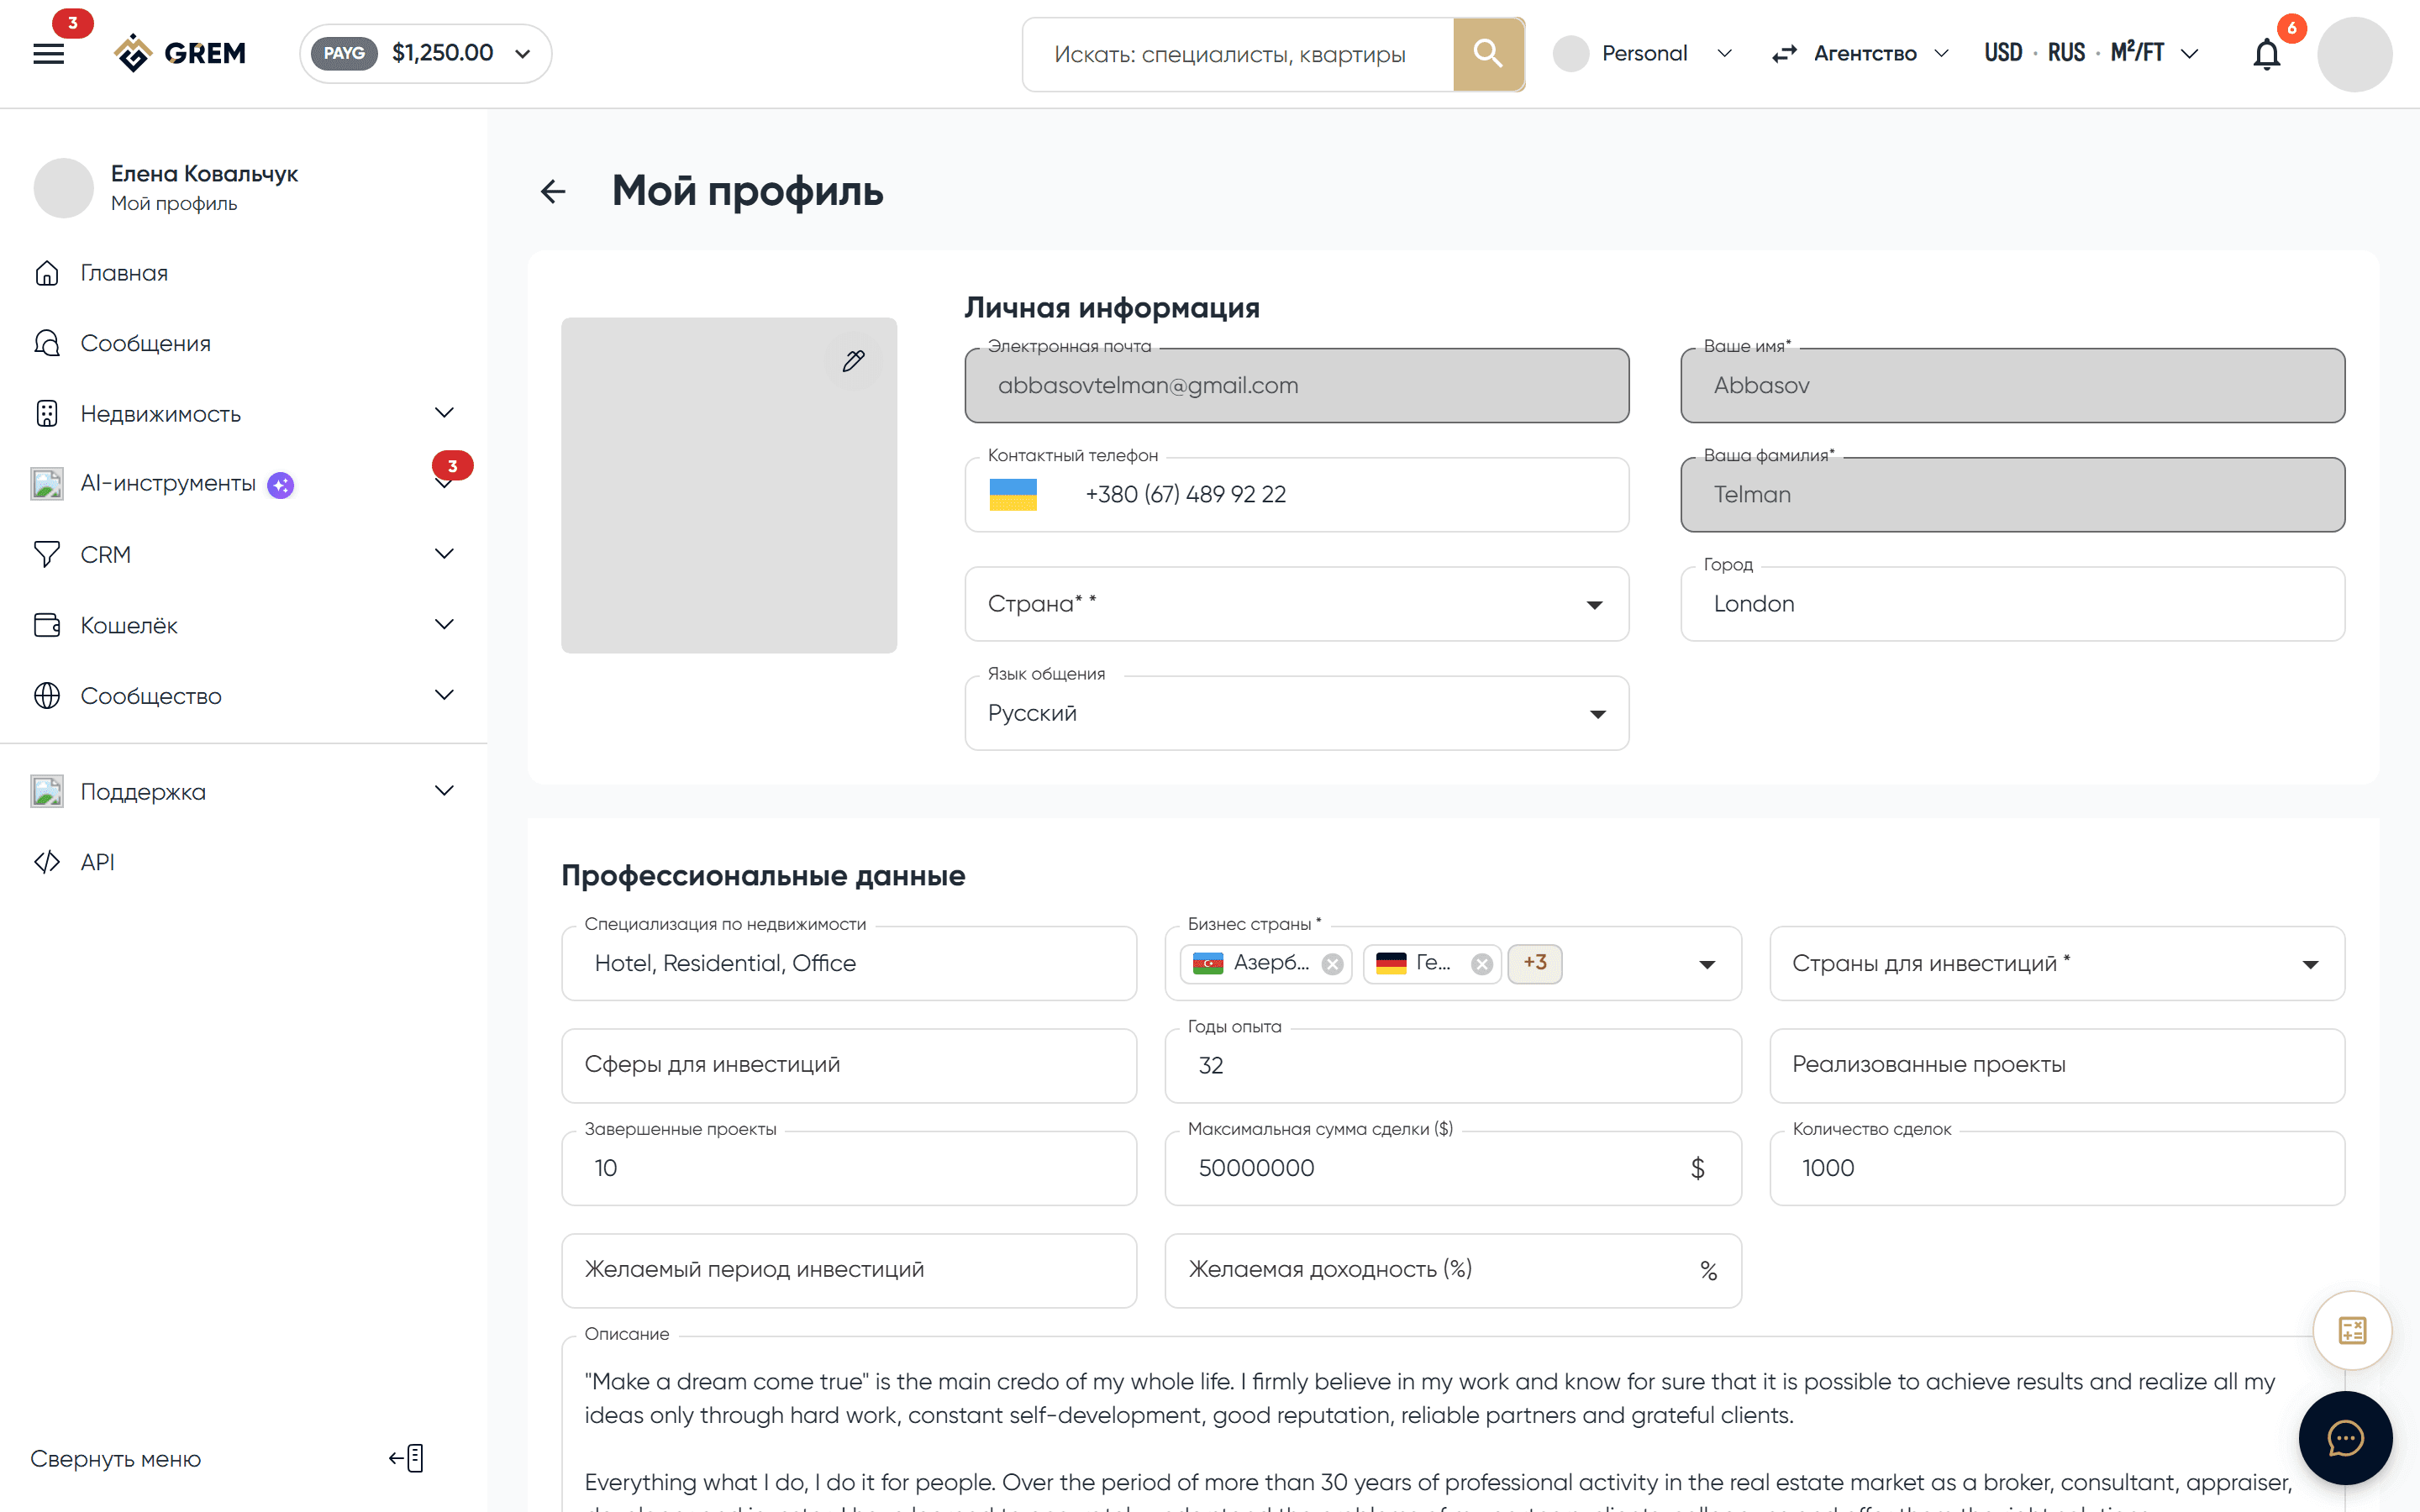
Task: Click the search input field
Action: (1238, 54)
